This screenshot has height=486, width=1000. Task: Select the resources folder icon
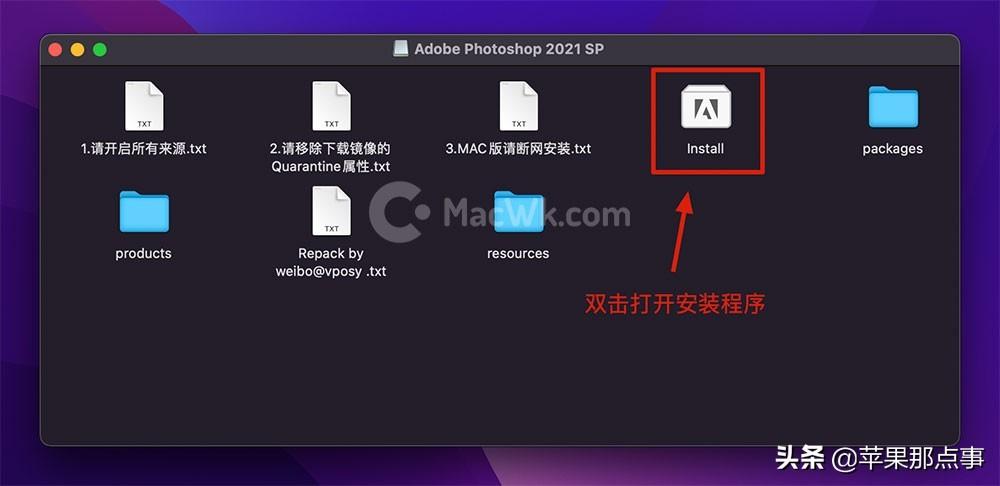(518, 211)
